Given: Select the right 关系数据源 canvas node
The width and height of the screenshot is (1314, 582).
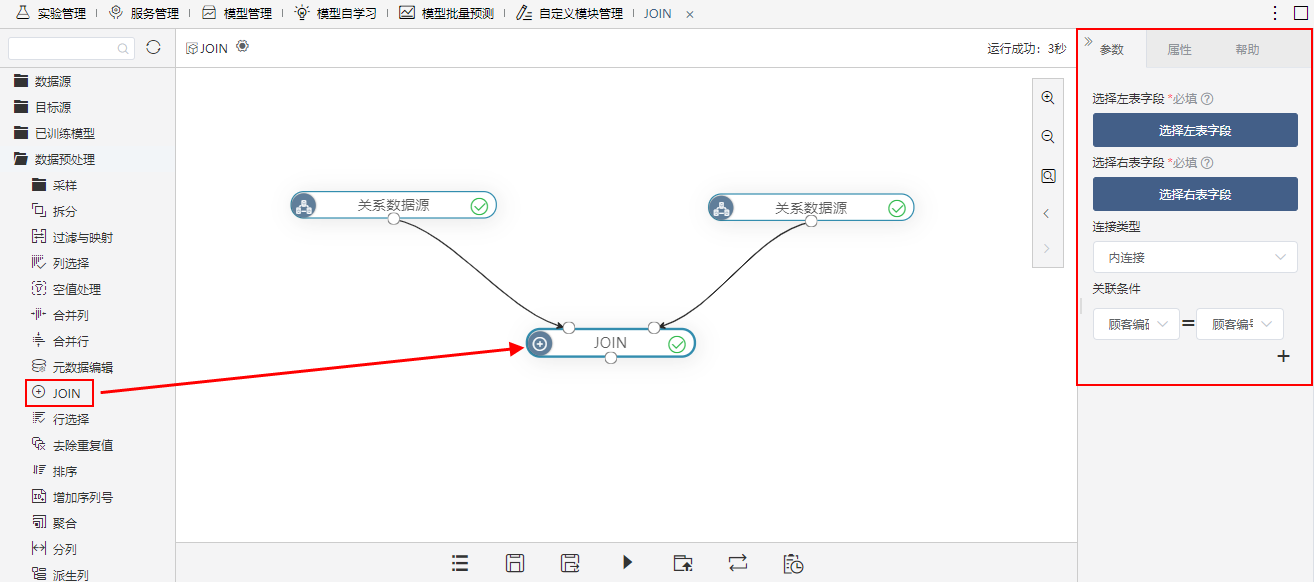Looking at the screenshot, I should tap(811, 208).
